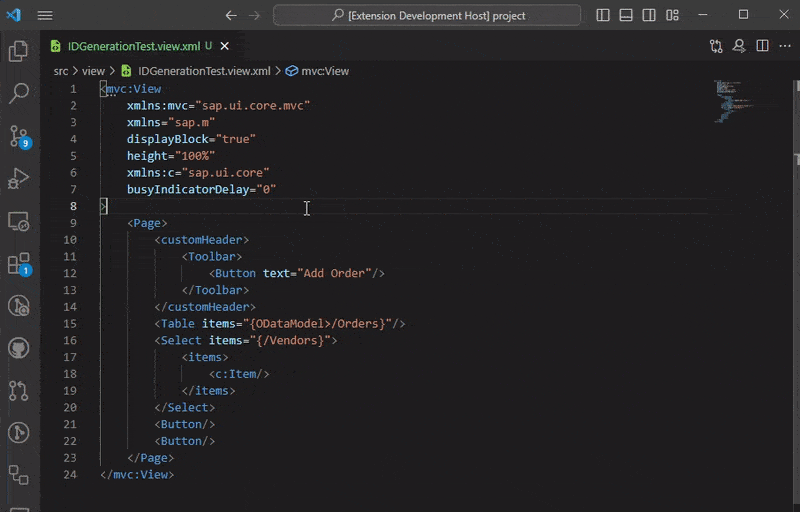The height and width of the screenshot is (512, 800).
Task: Toggle the primary side bar layout icon
Action: click(603, 15)
